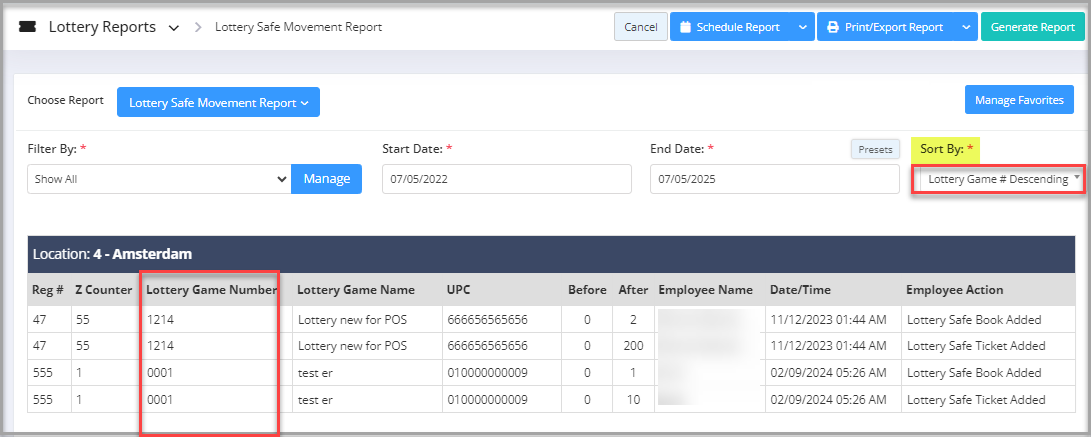Open the Sort By Lottery Game # dropdown
The width and height of the screenshot is (1091, 437).
tap(997, 179)
